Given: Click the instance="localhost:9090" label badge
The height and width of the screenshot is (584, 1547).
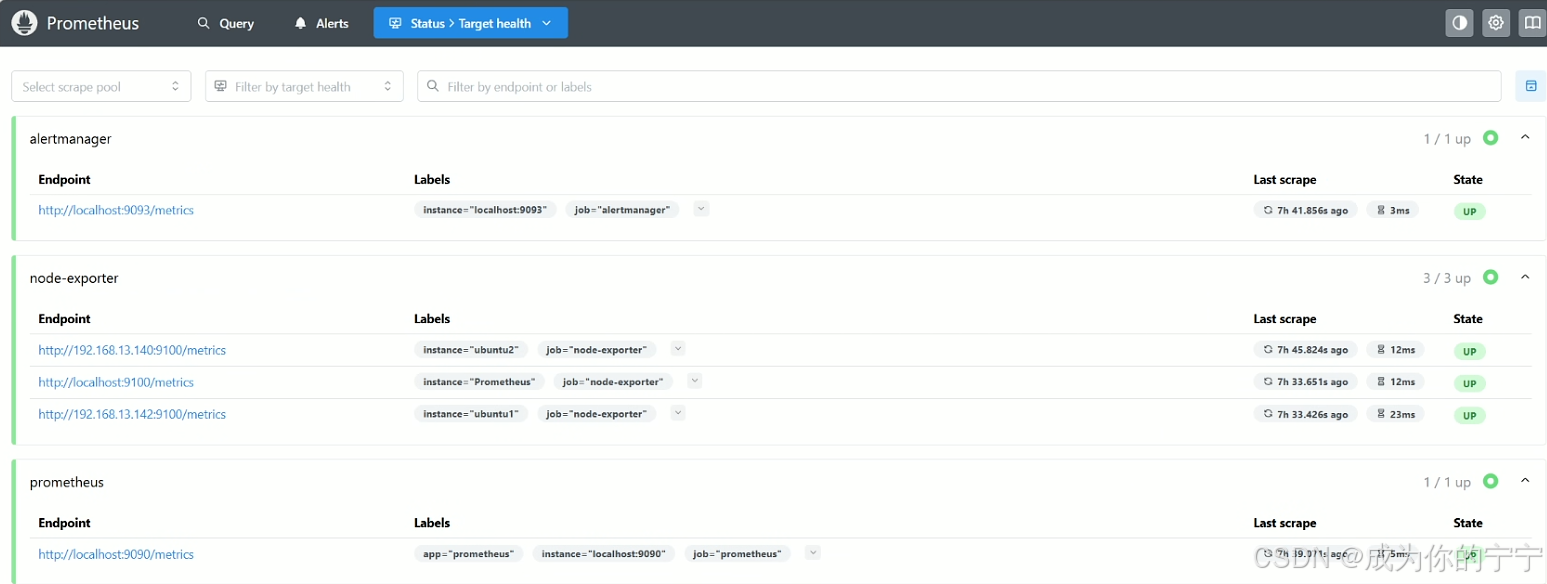Looking at the screenshot, I should pos(603,554).
